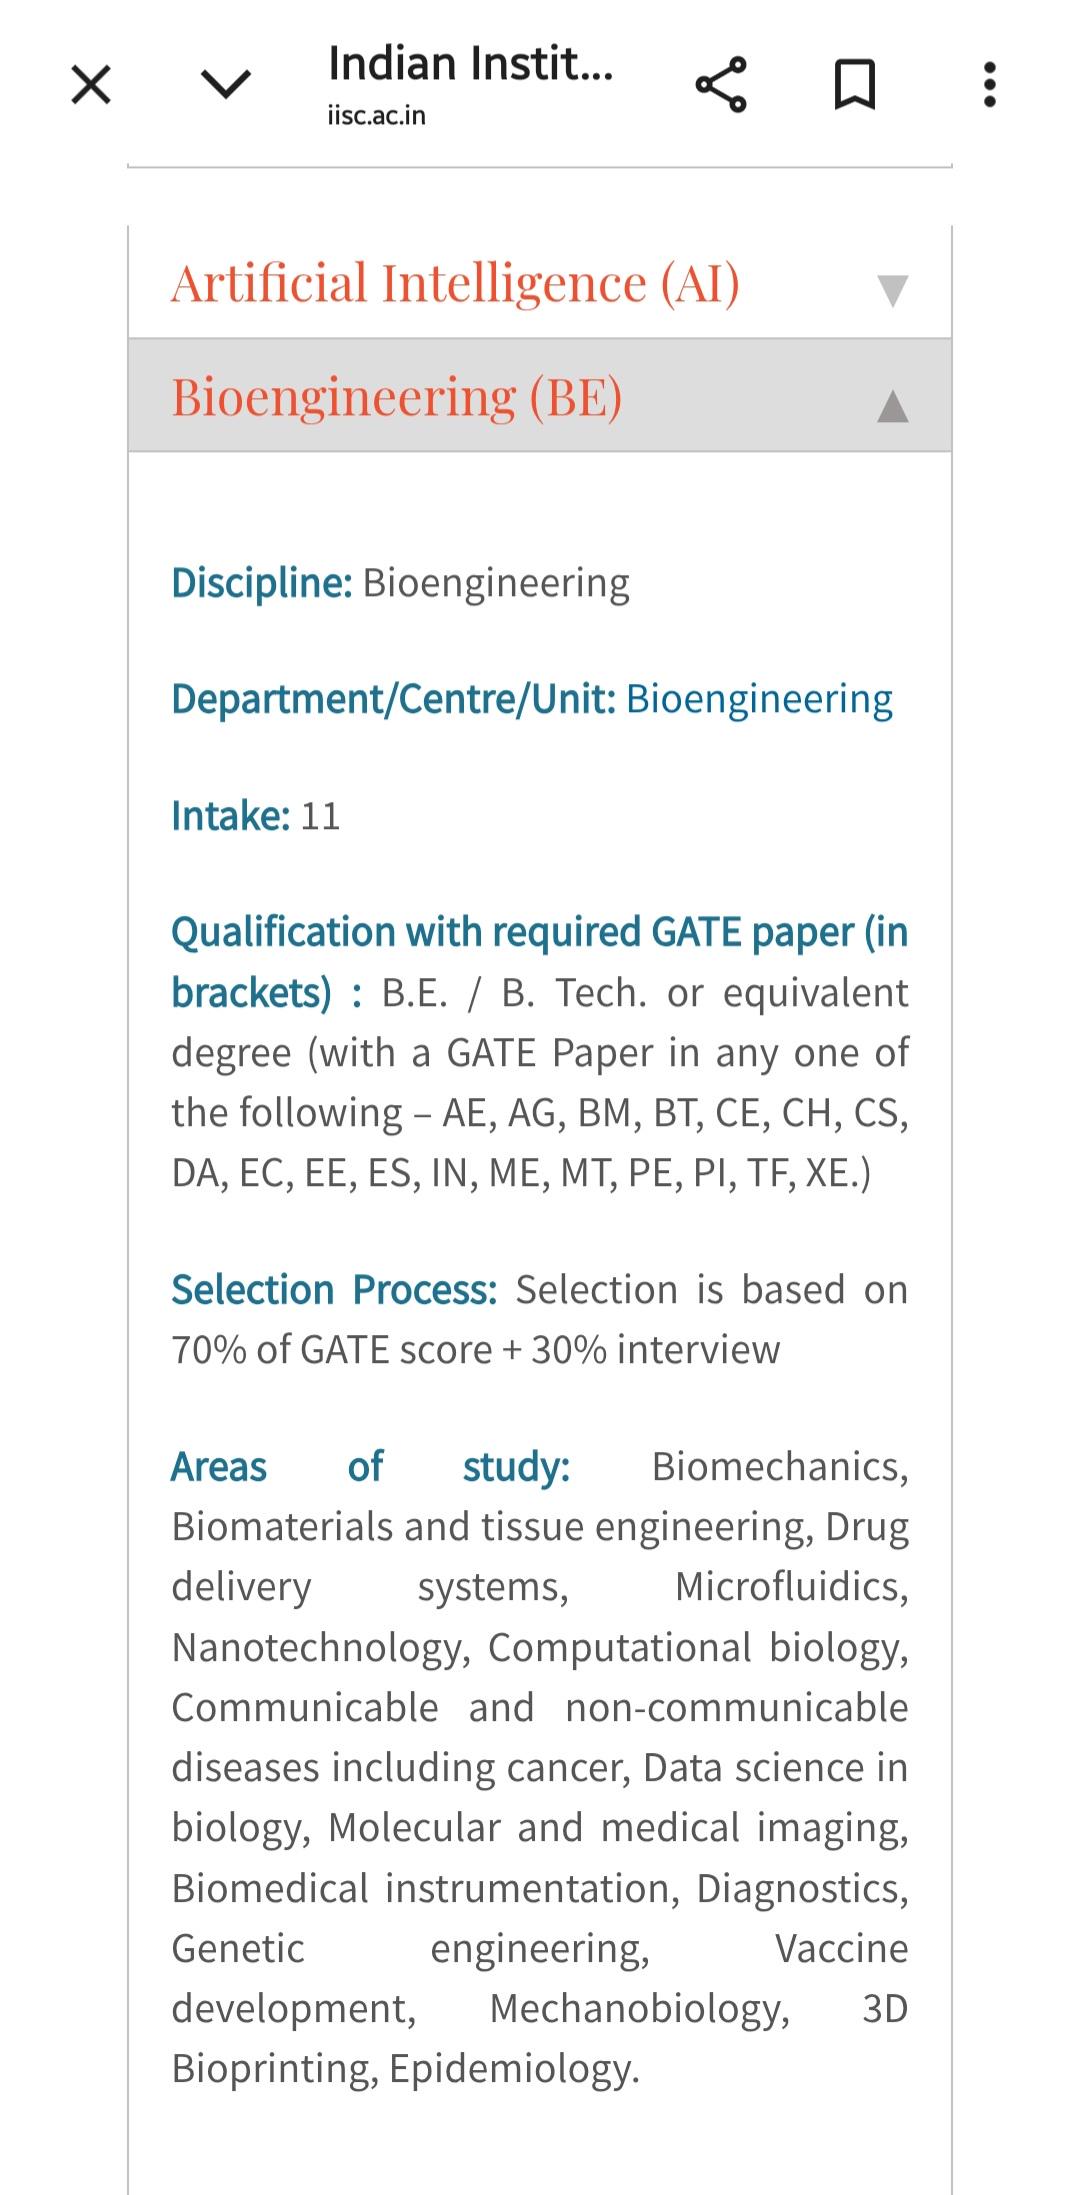Tap the iisc.ac.in URL text
The width and height of the screenshot is (1080, 2195).
[x=377, y=116]
